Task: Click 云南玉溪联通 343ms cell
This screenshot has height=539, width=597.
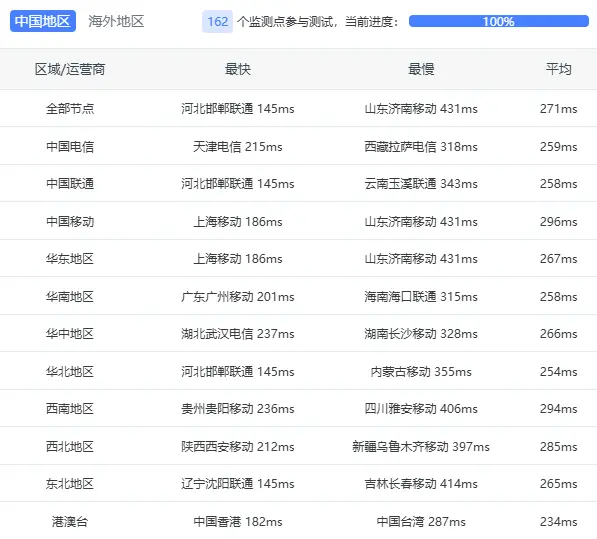Action: click(x=421, y=184)
